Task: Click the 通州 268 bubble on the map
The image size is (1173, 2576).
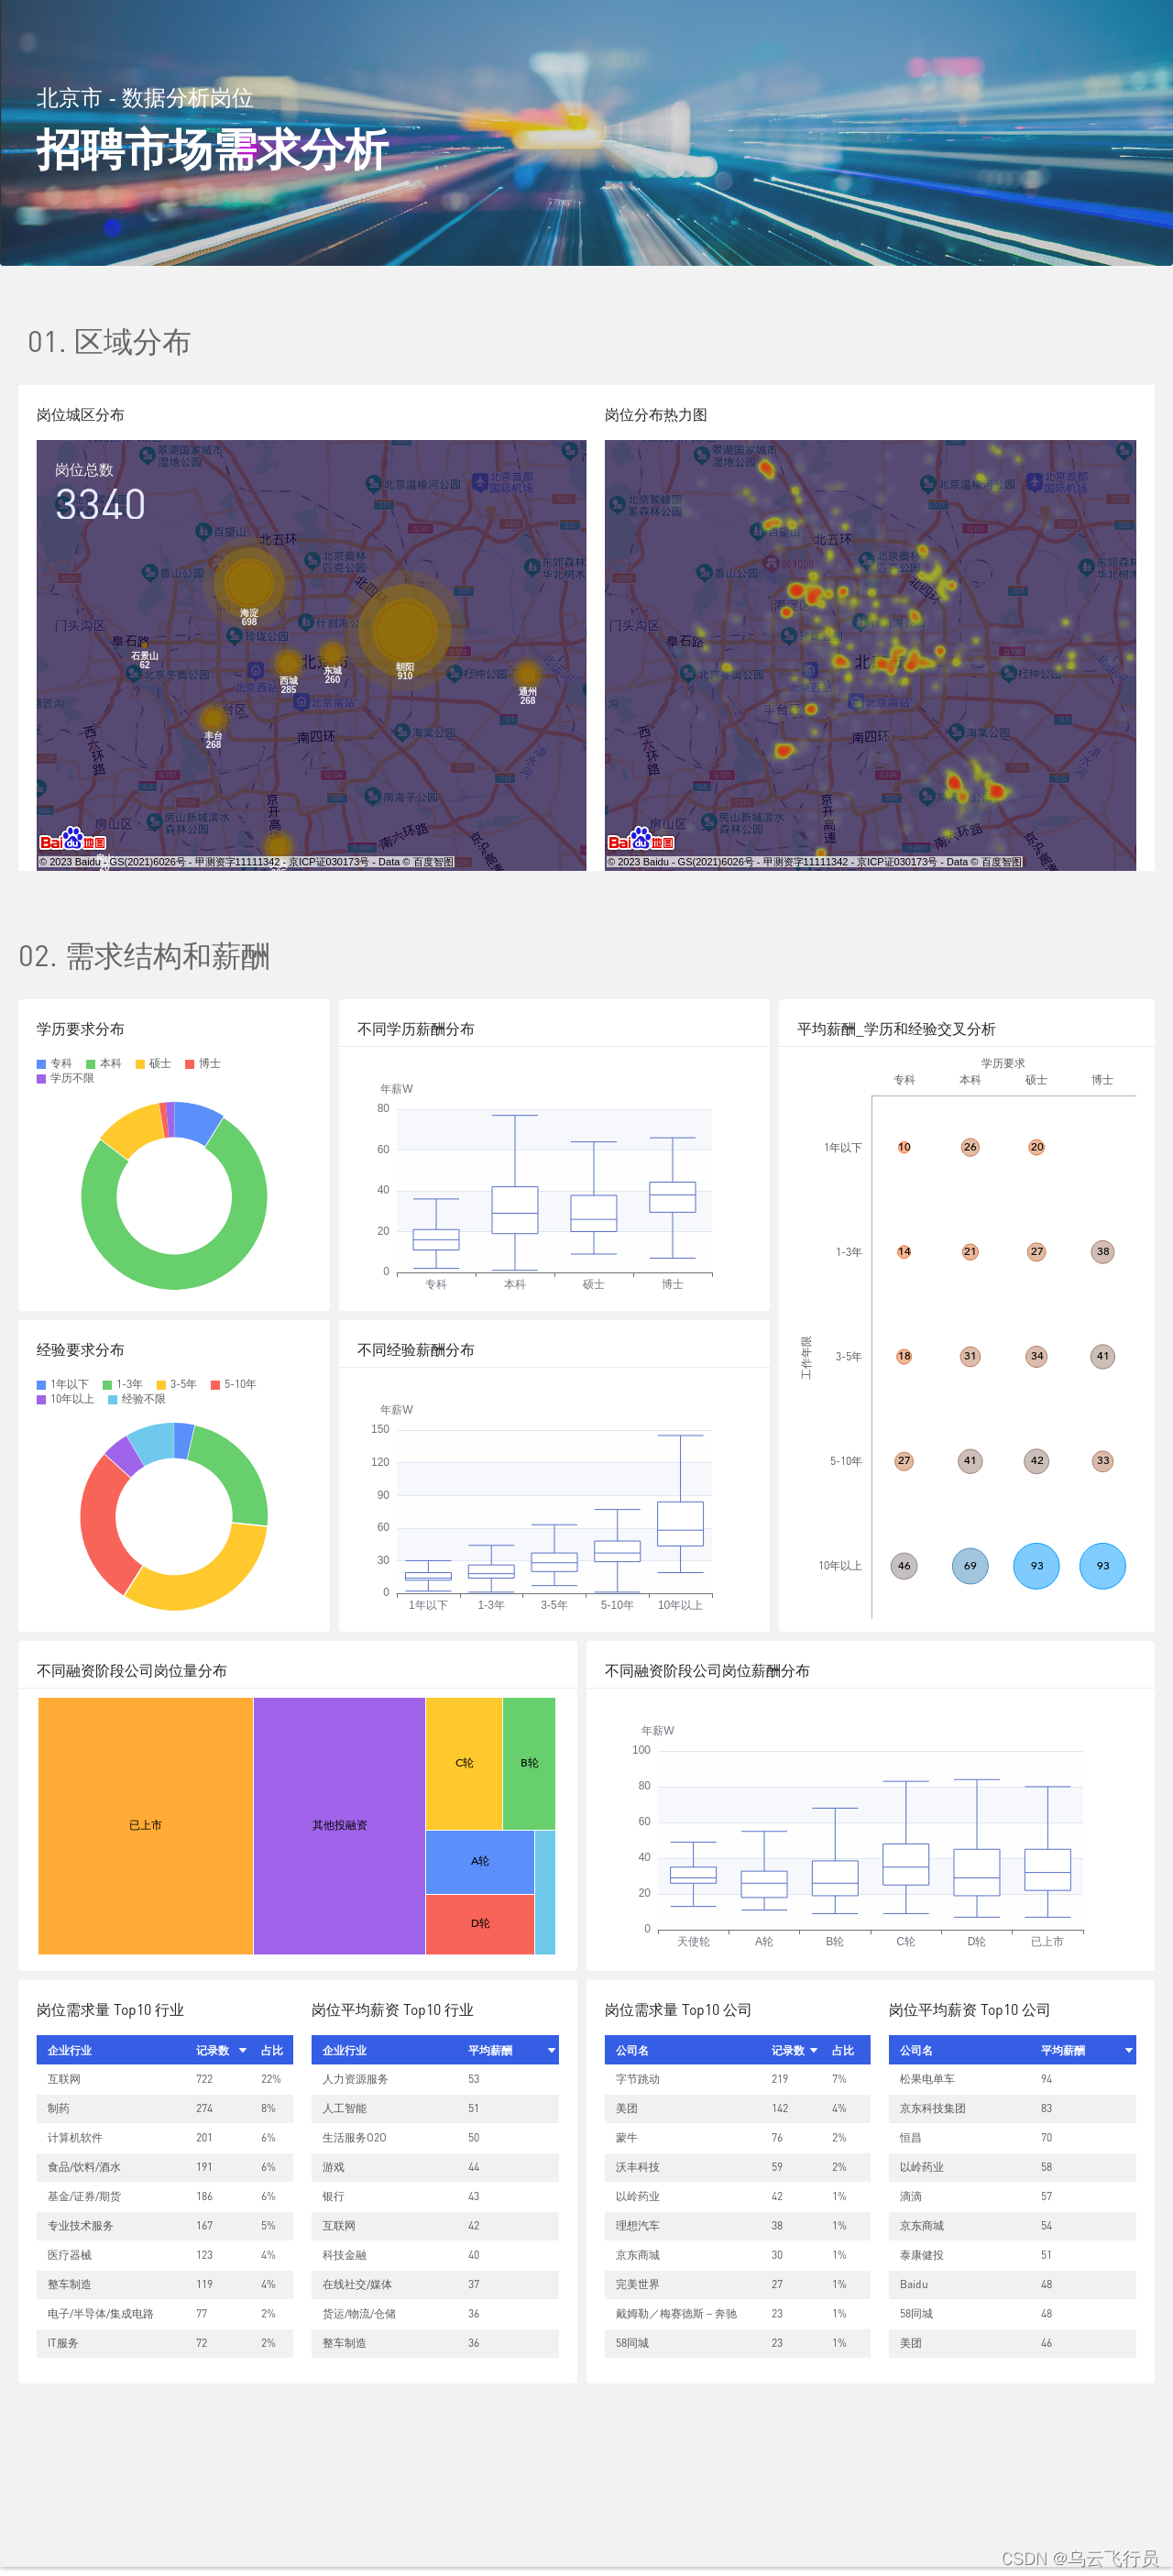Action: coord(527,675)
